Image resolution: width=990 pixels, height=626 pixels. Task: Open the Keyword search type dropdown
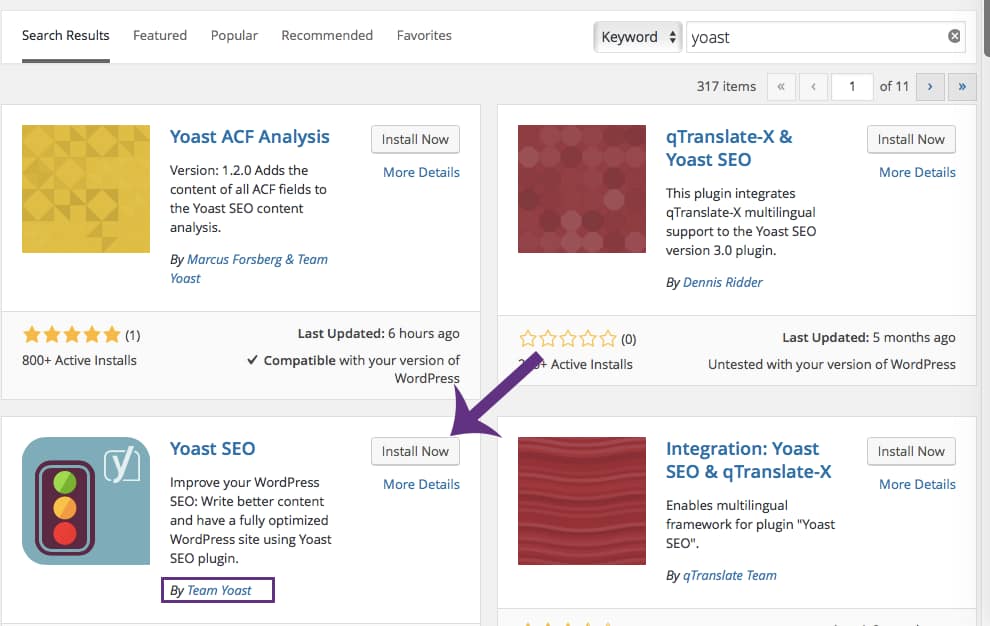[x=638, y=37]
